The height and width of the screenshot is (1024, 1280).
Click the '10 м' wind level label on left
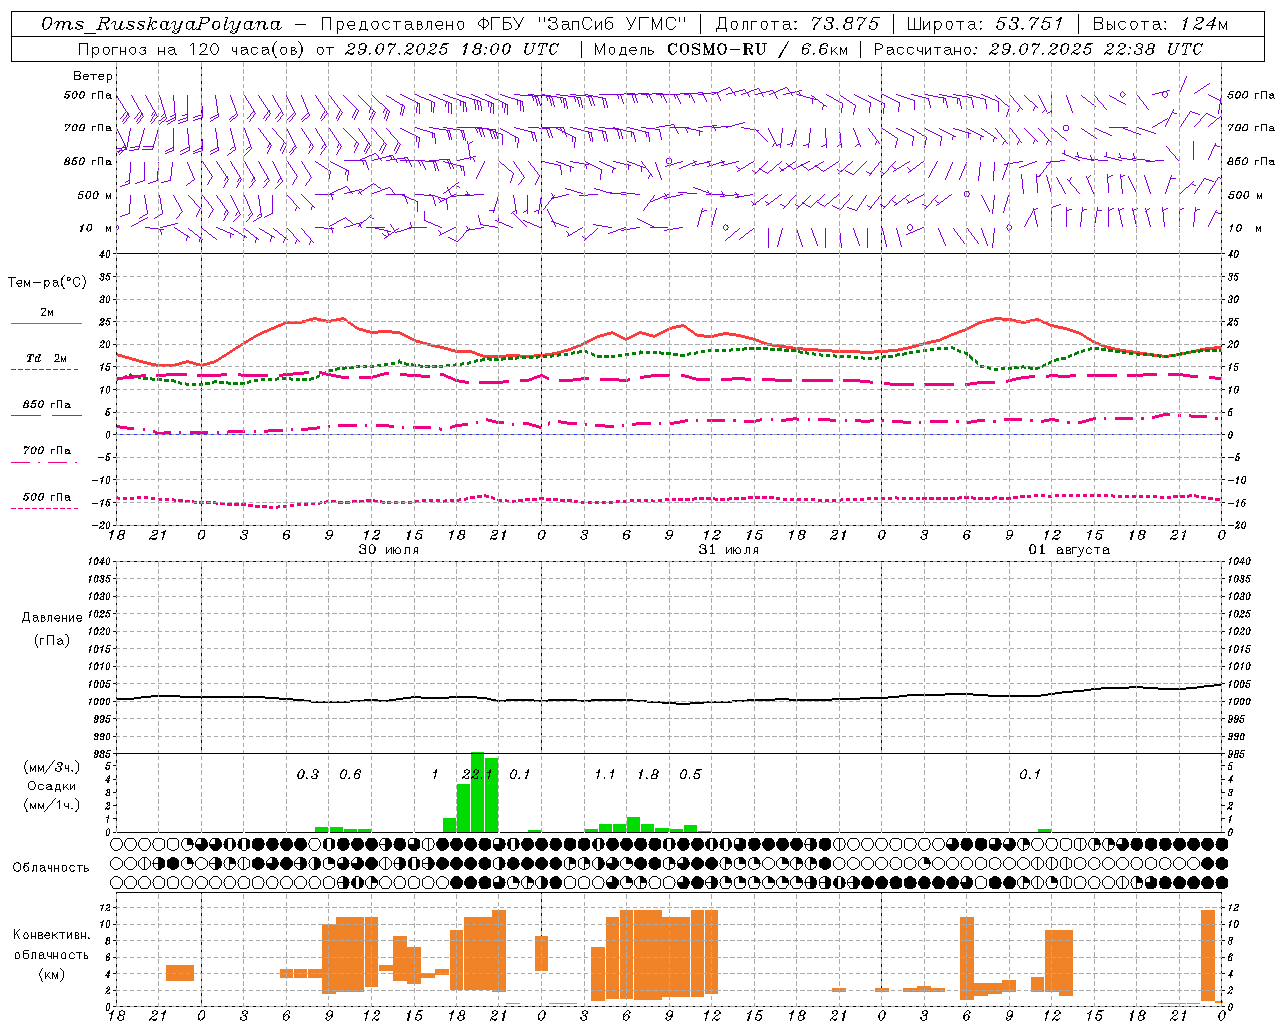click(97, 228)
